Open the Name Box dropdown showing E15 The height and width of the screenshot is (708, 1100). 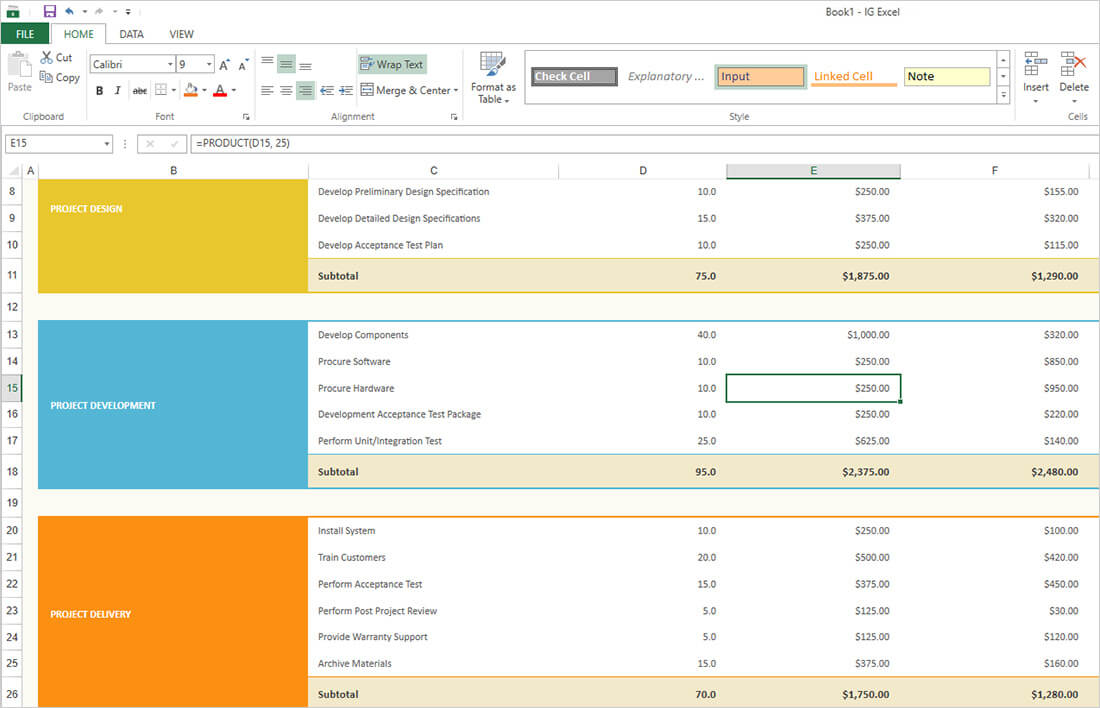click(107, 144)
